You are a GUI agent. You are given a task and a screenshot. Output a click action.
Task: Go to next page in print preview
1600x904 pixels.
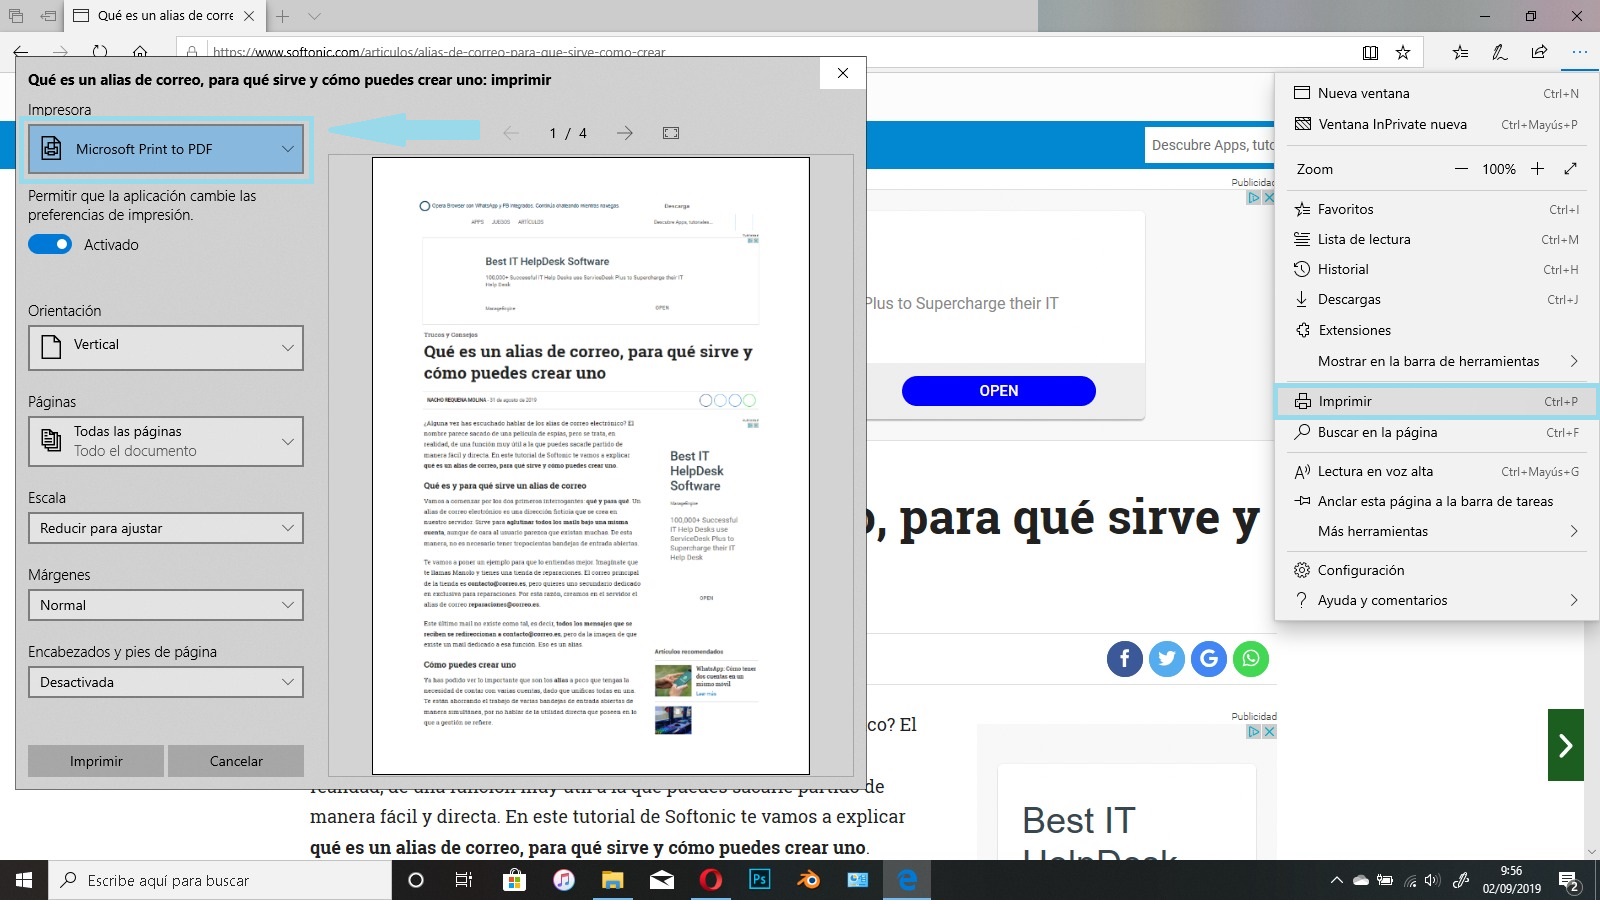625,132
